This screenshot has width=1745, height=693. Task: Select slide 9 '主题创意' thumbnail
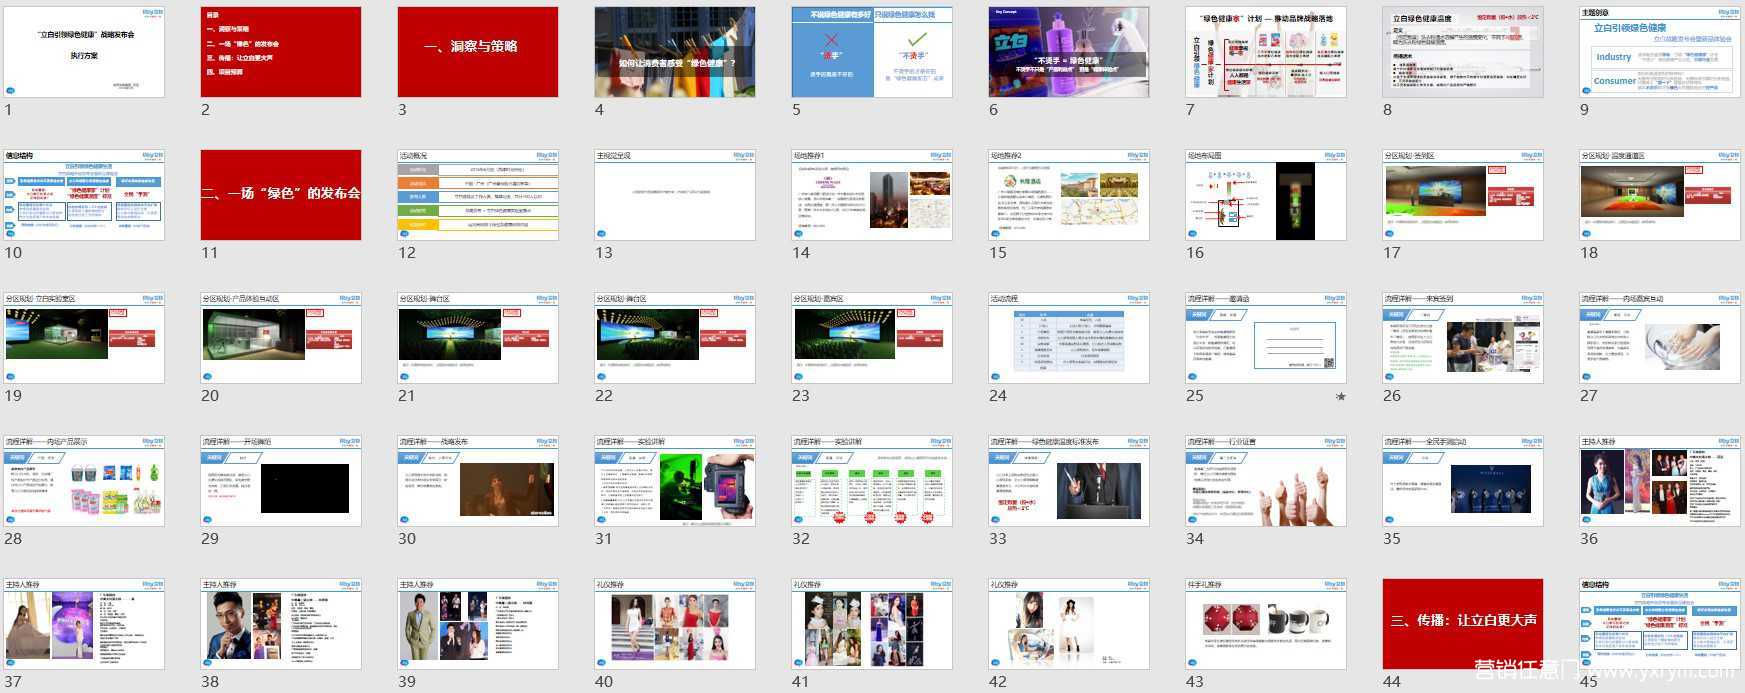tap(1660, 52)
